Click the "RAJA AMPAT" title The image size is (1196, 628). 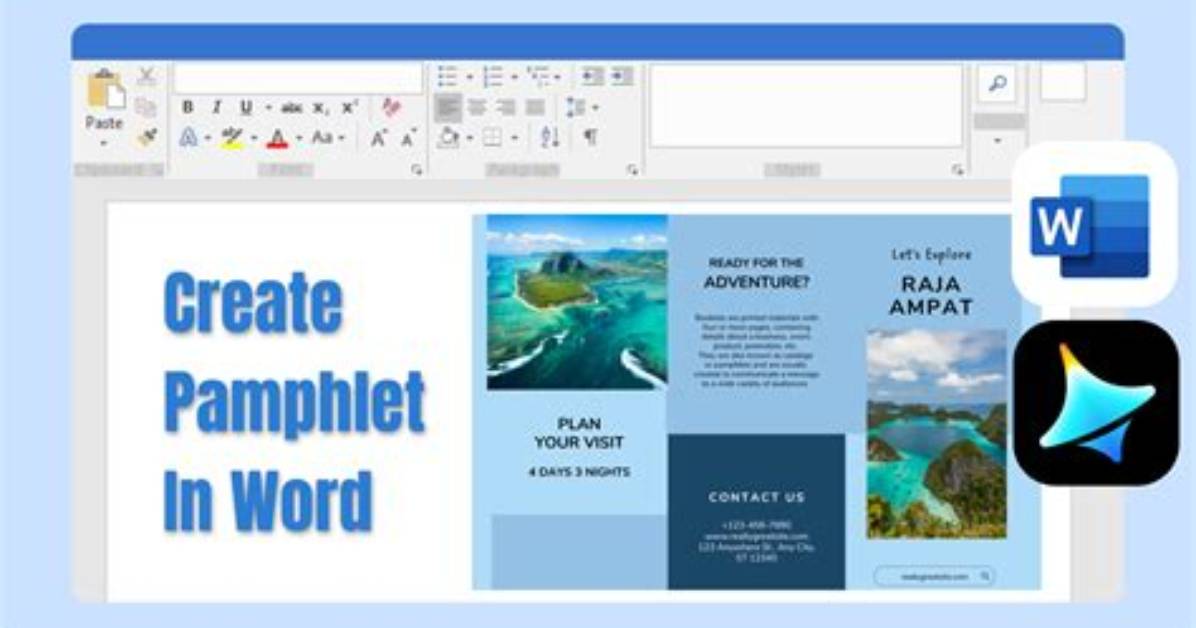tap(931, 296)
